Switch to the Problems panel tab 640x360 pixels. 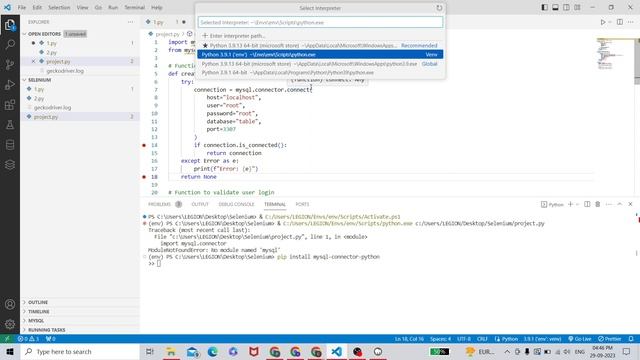tap(160, 204)
